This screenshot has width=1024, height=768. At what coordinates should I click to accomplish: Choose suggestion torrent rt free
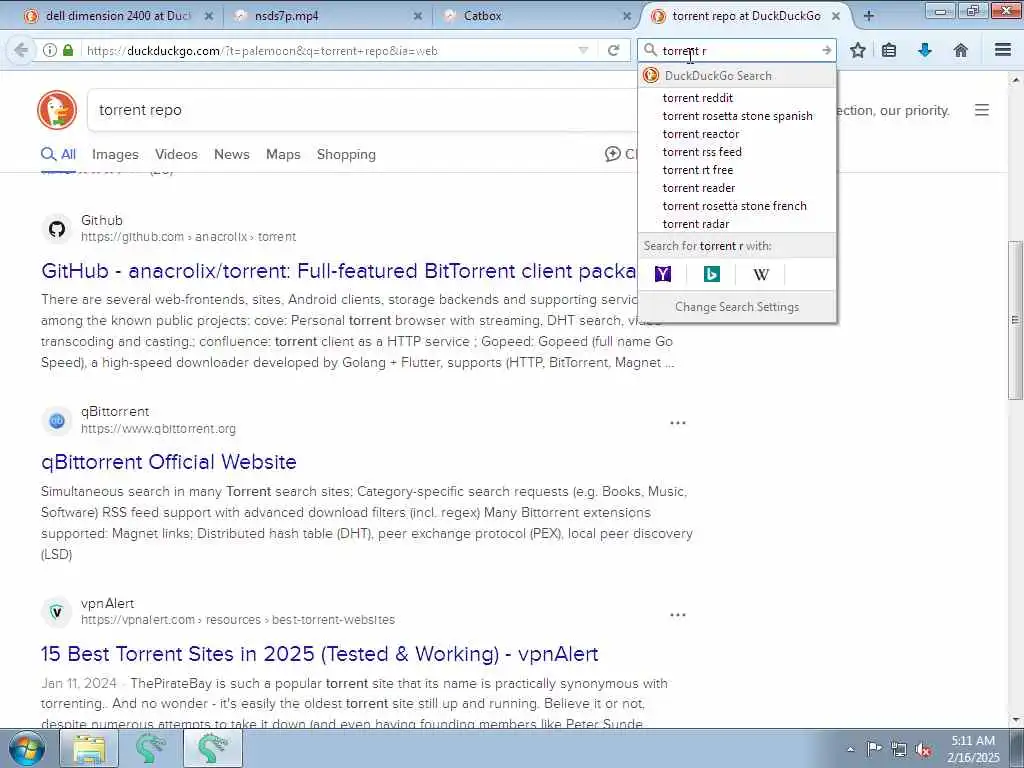point(737,170)
